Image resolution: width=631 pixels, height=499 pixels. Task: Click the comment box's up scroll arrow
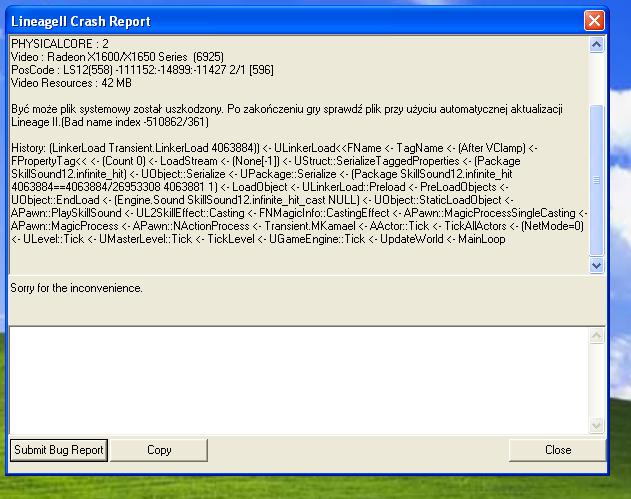coord(596,336)
